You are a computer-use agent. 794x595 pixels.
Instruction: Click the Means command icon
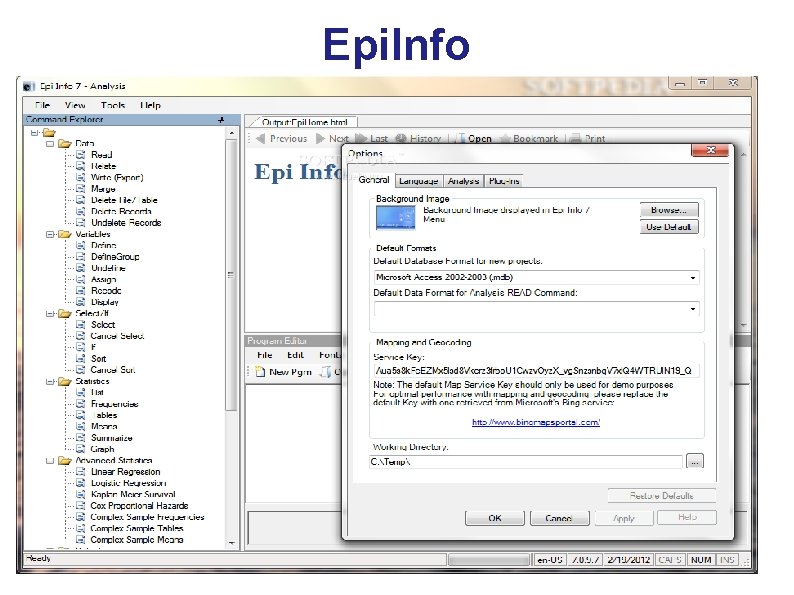tap(80, 426)
